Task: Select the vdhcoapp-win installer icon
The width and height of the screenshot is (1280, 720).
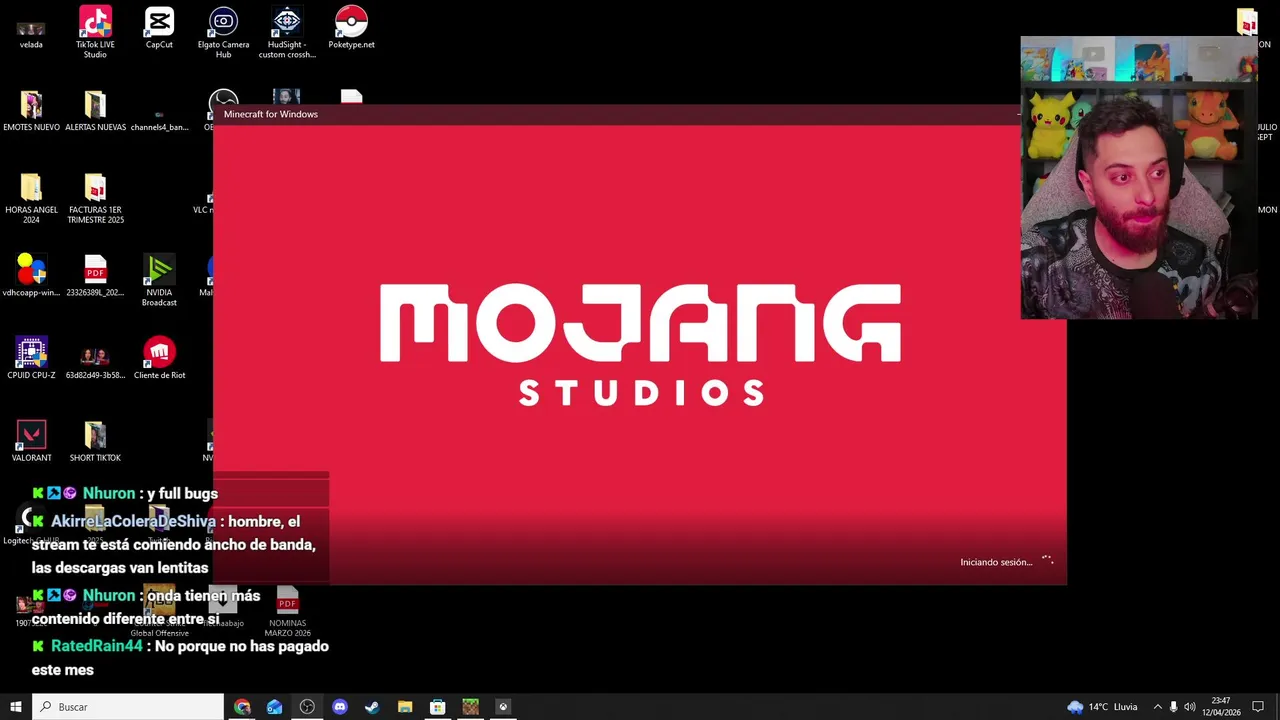Action: point(31,276)
